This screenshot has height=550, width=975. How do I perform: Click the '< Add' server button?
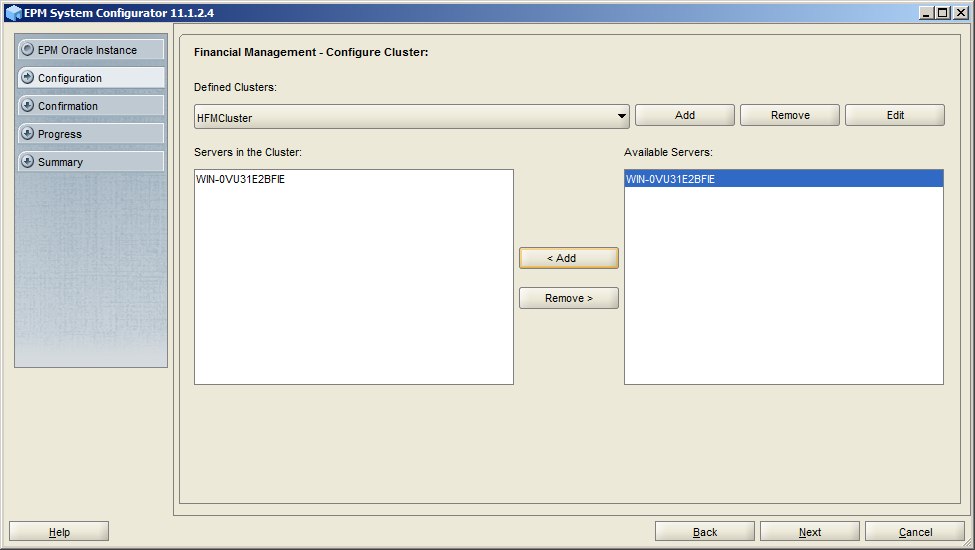[x=569, y=258]
